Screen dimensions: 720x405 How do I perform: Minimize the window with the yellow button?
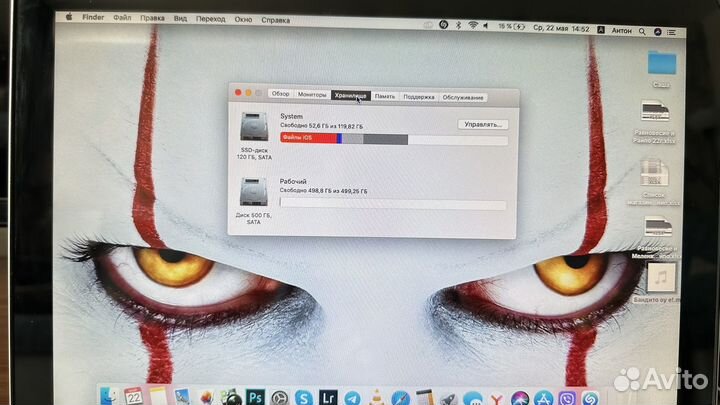tap(248, 93)
